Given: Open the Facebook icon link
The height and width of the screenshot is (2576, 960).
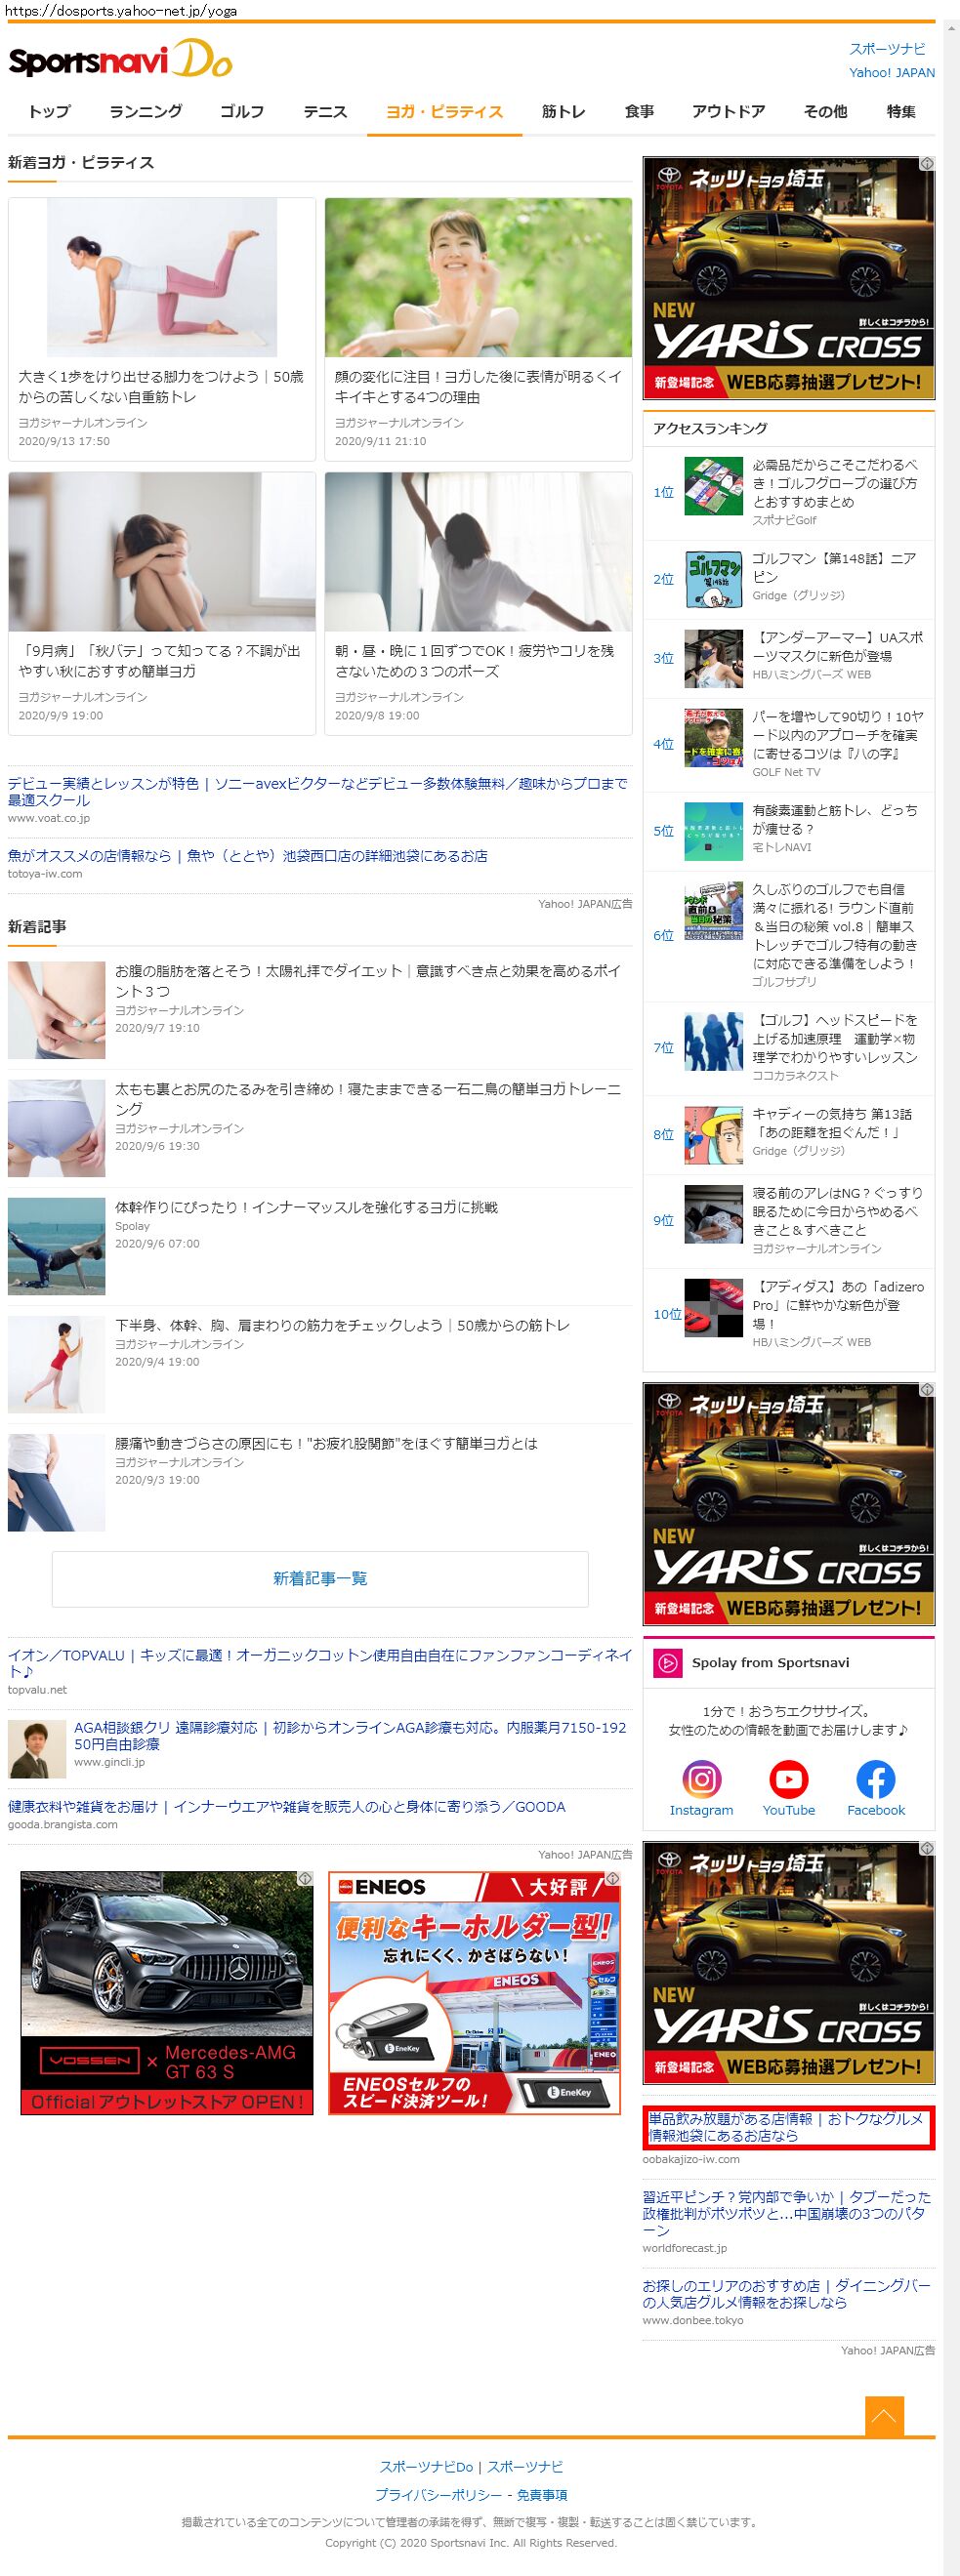Looking at the screenshot, I should pos(875,1780).
